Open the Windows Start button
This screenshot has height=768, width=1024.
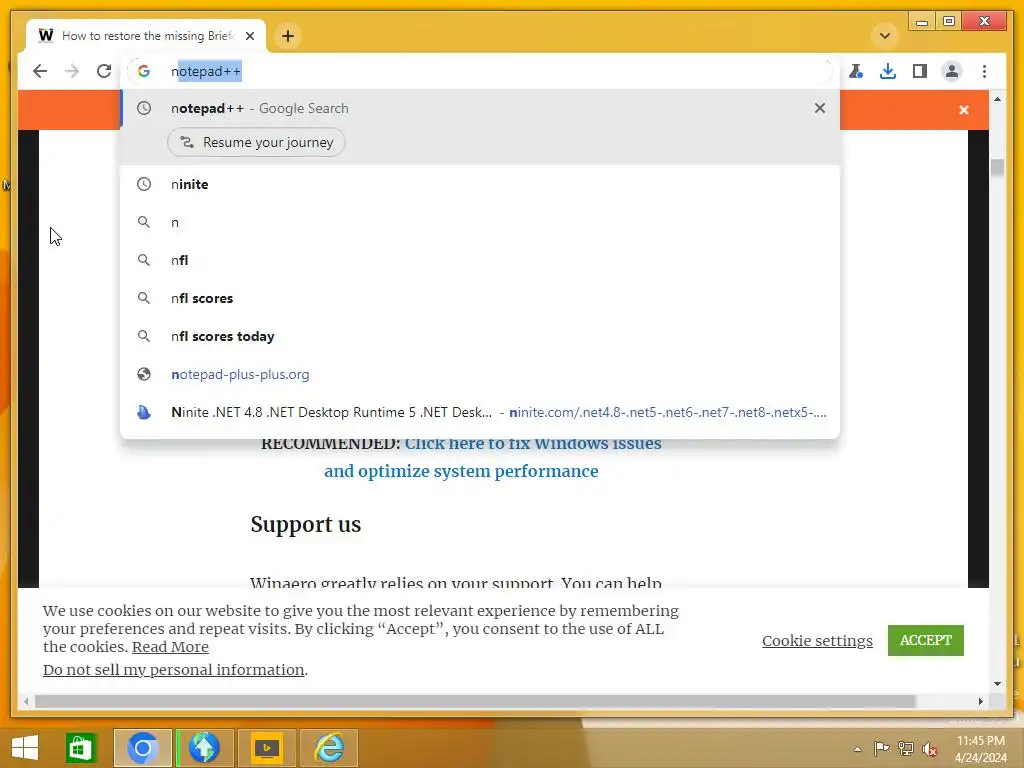25,748
